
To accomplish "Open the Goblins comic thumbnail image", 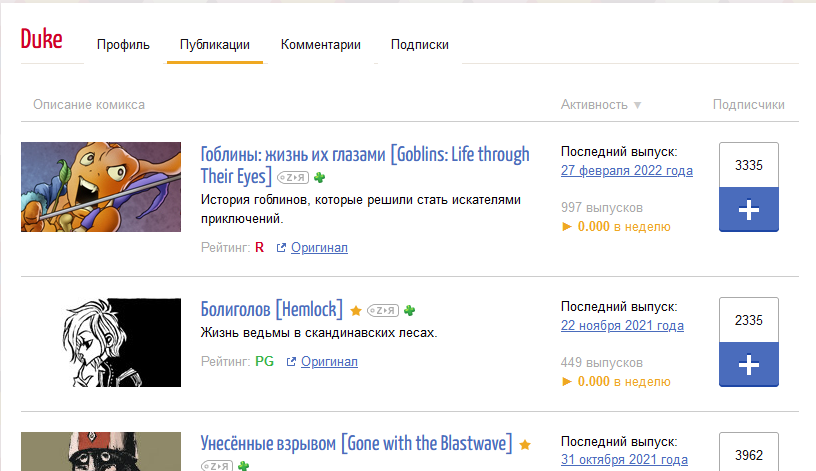I will point(101,187).
